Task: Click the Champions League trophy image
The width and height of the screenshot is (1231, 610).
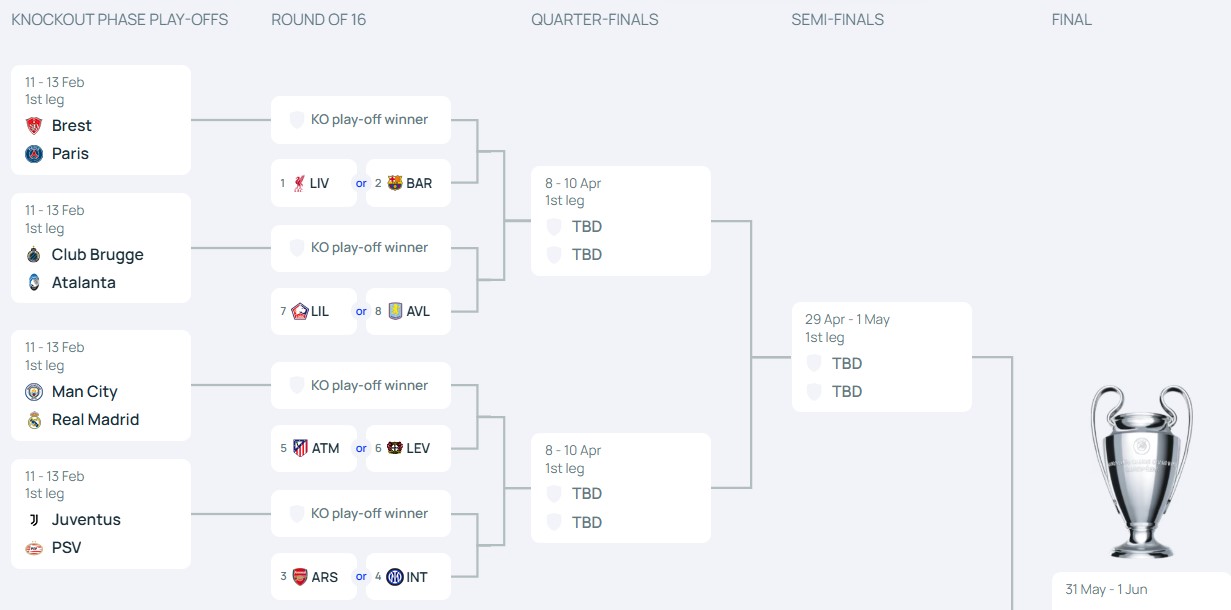Action: click(x=1141, y=470)
